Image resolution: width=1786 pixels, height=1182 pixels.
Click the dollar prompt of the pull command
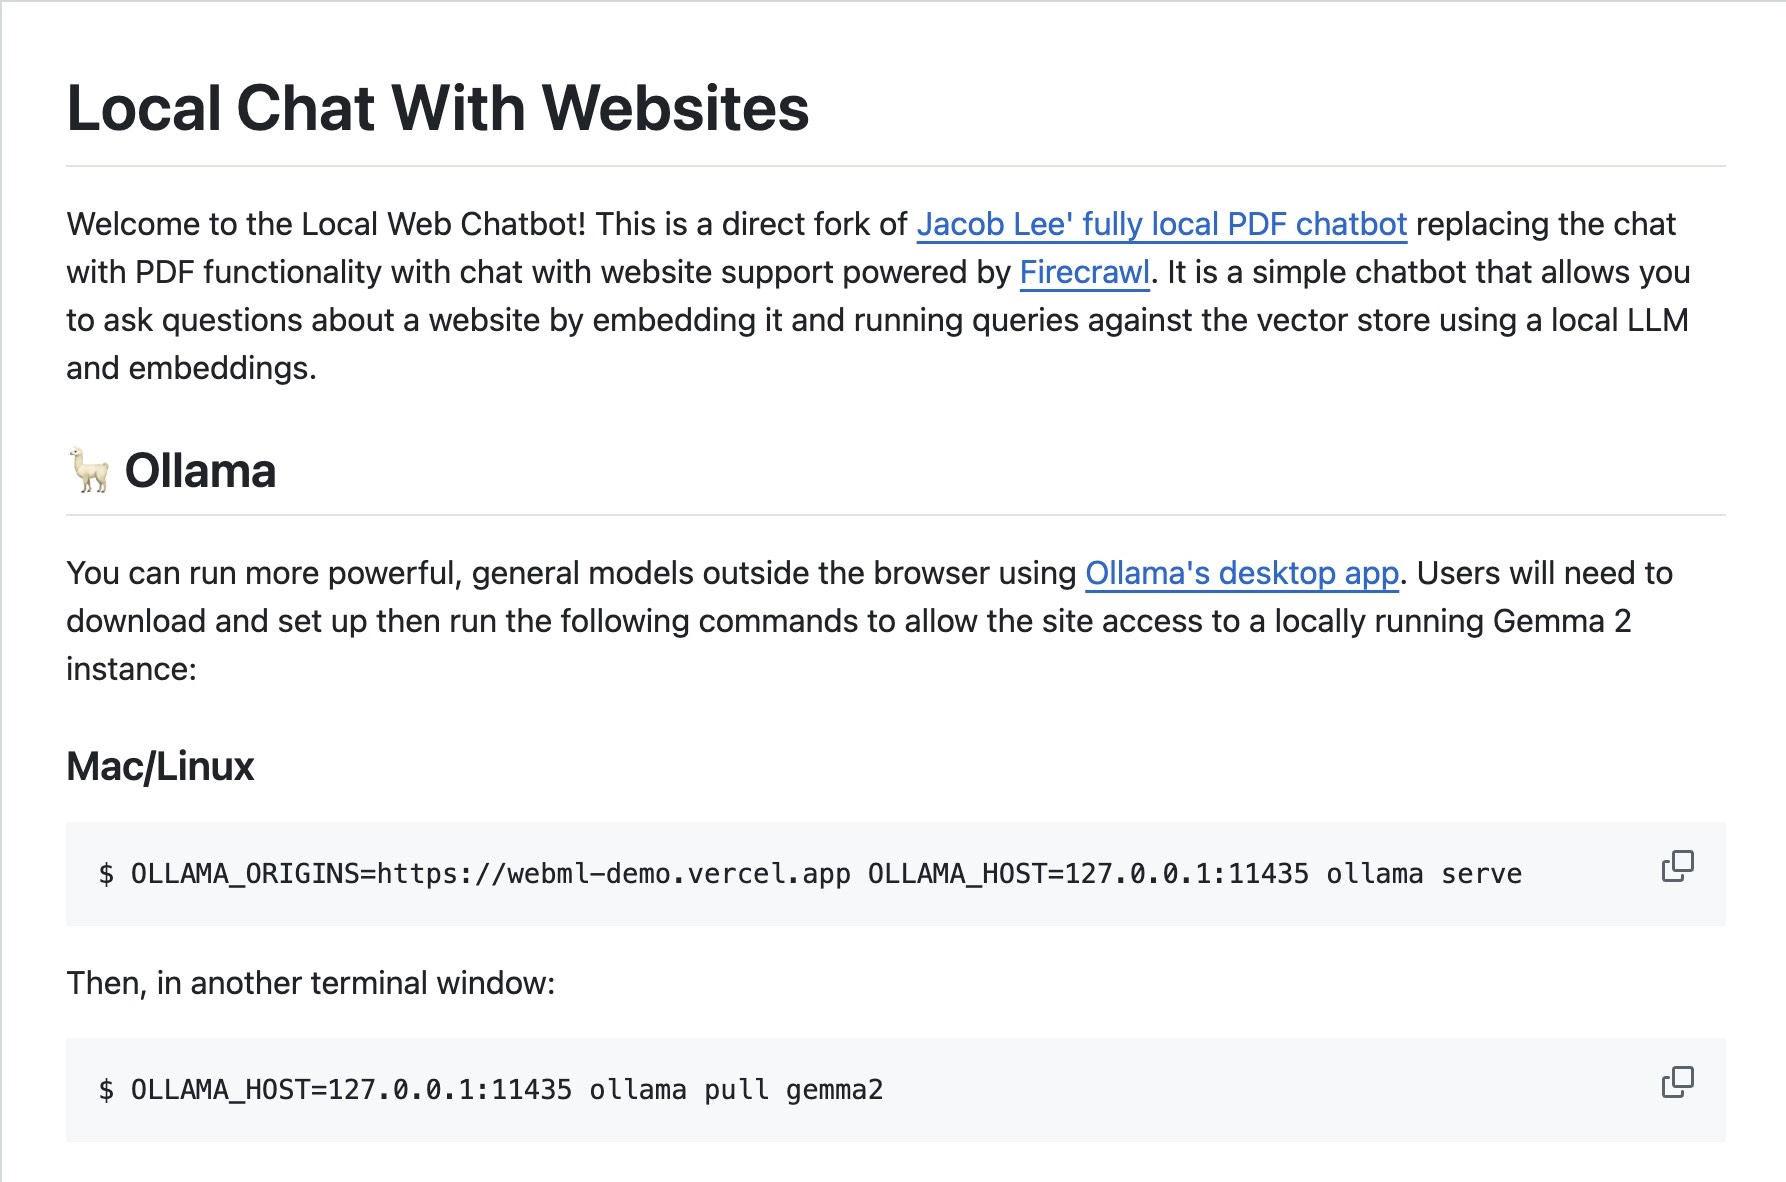pos(106,1090)
